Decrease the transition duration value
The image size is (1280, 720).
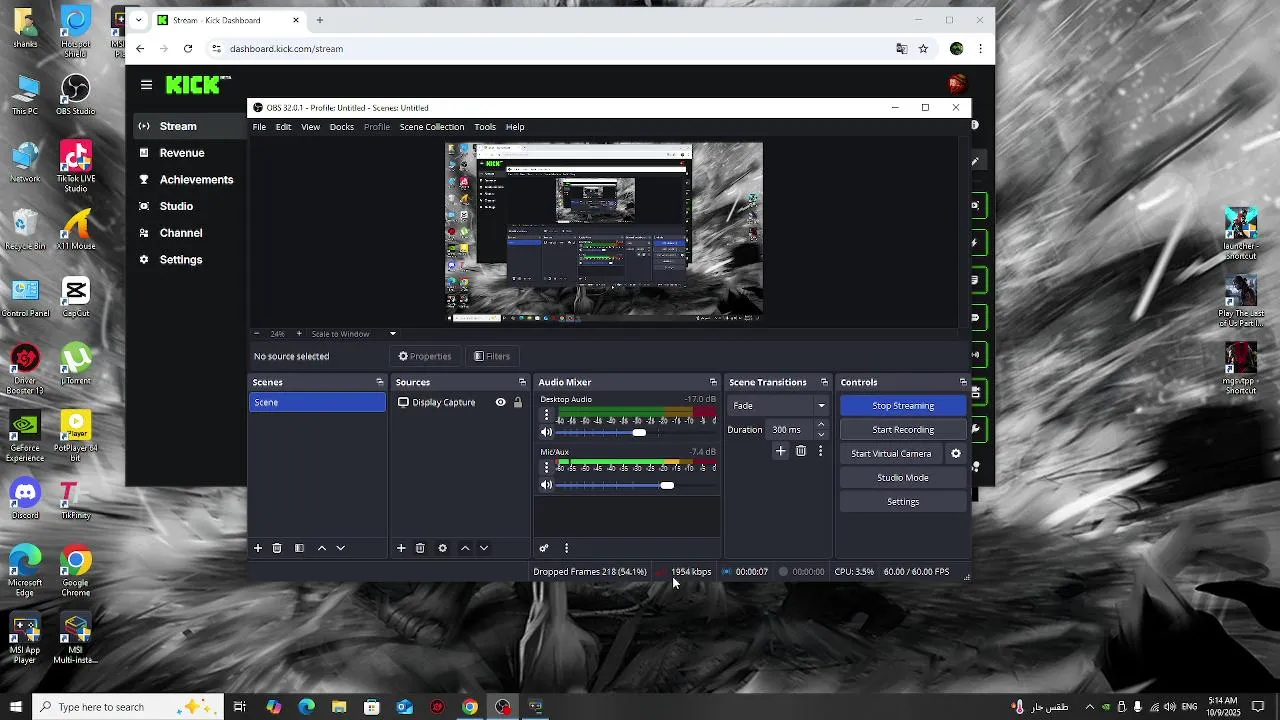(822, 435)
